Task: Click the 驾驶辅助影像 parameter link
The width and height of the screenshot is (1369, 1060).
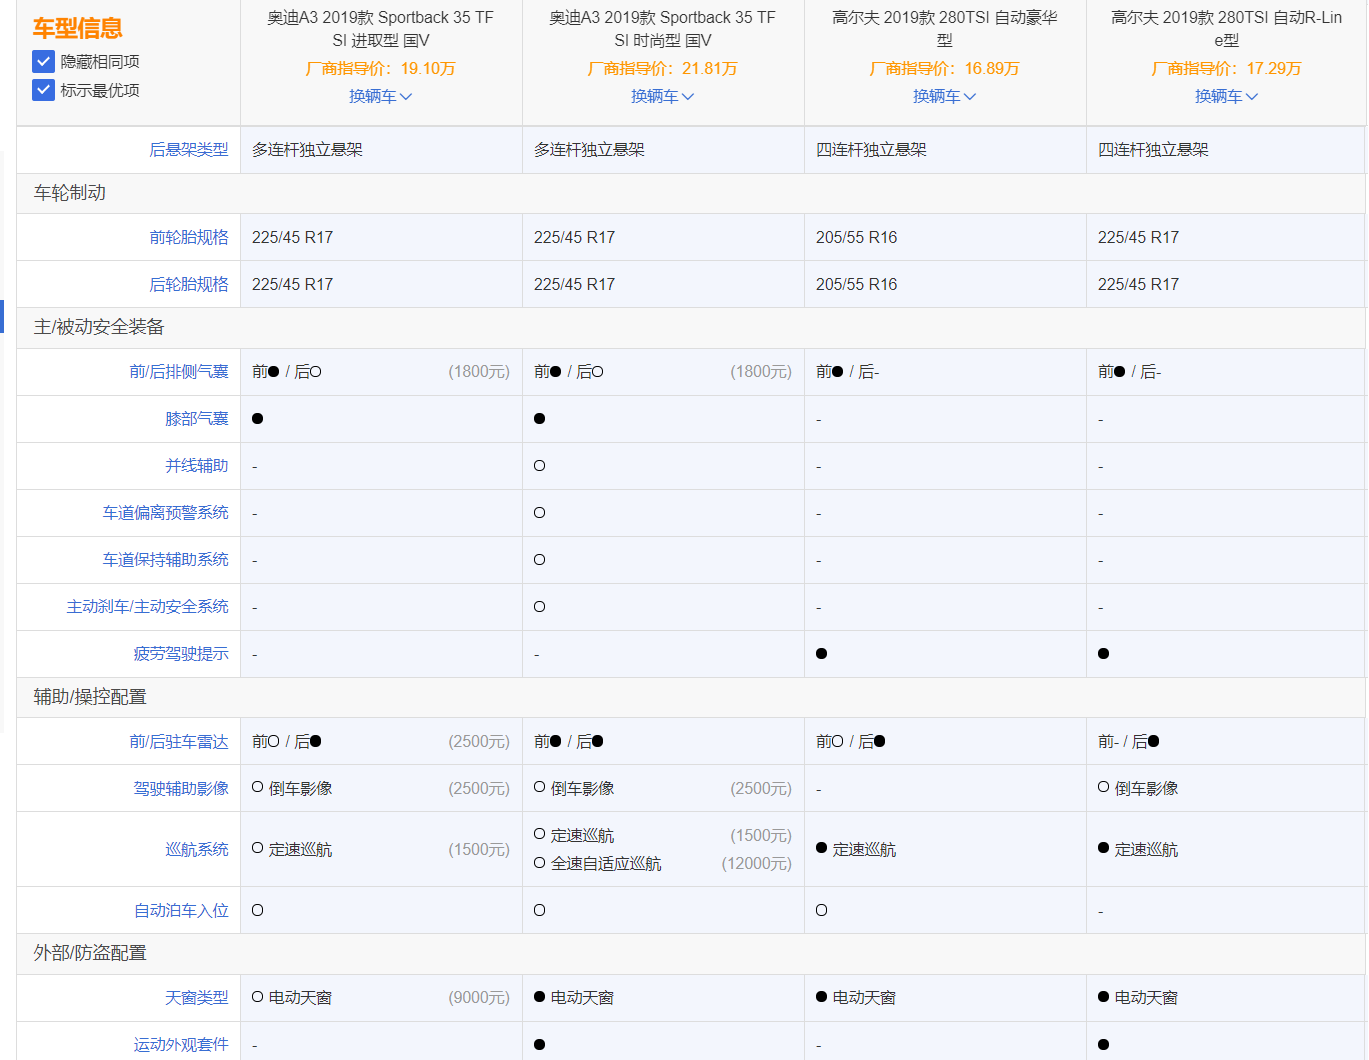Action: (181, 789)
